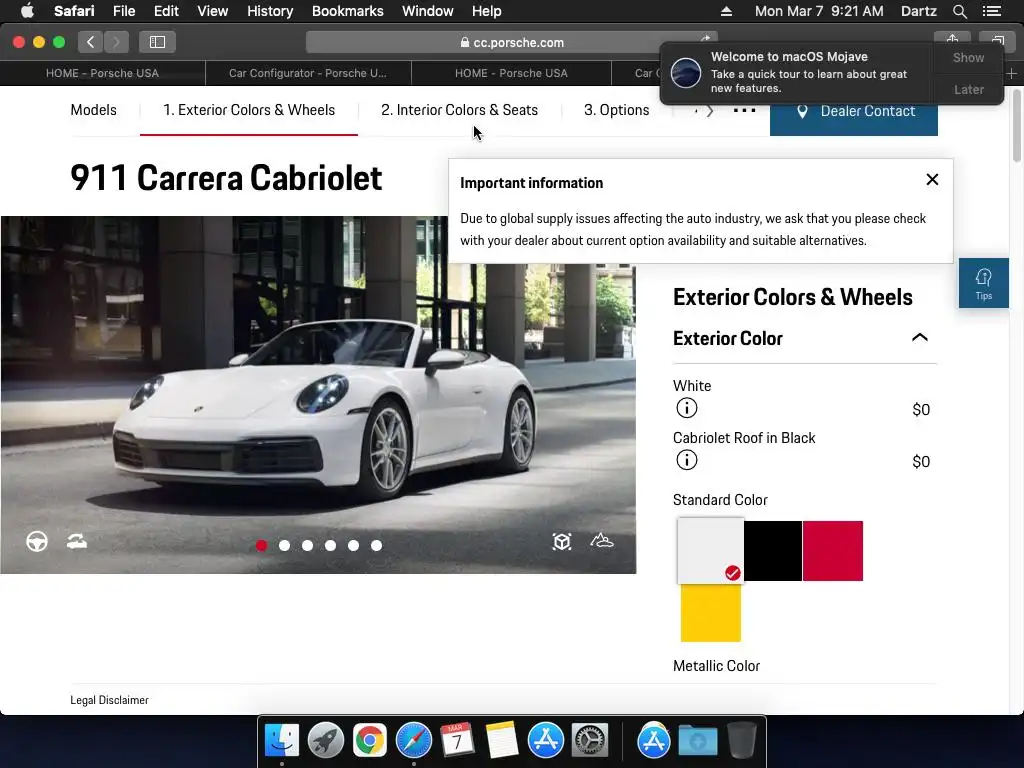Click Show on Mojave notification
Viewport: 1024px width, 768px height.
968,57
